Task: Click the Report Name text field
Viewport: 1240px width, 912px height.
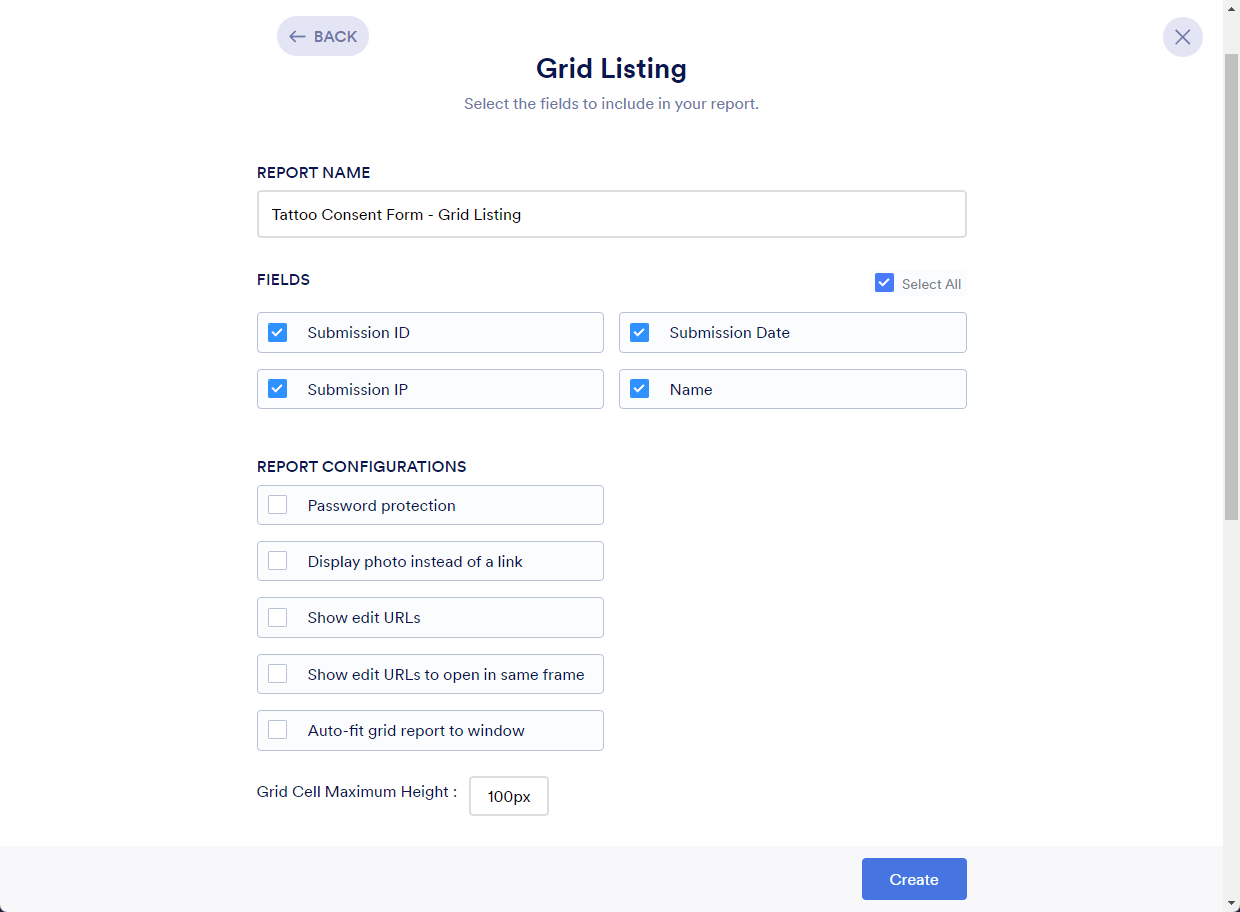Action: click(x=611, y=214)
